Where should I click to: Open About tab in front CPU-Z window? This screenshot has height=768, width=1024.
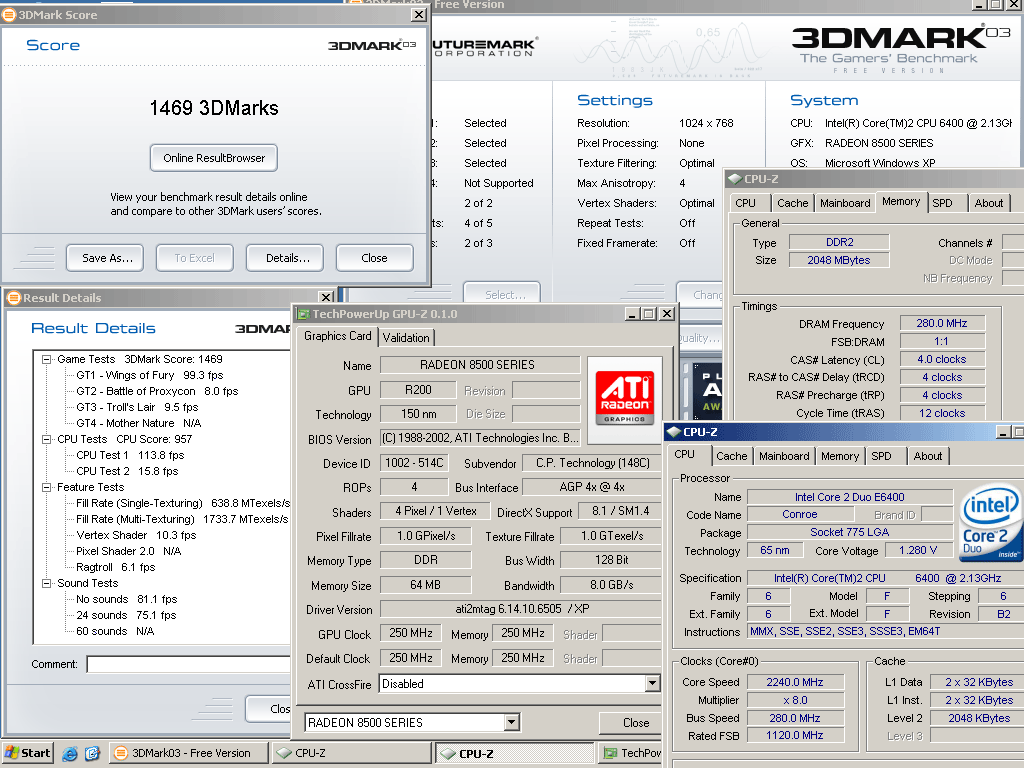pyautogui.click(x=927, y=456)
